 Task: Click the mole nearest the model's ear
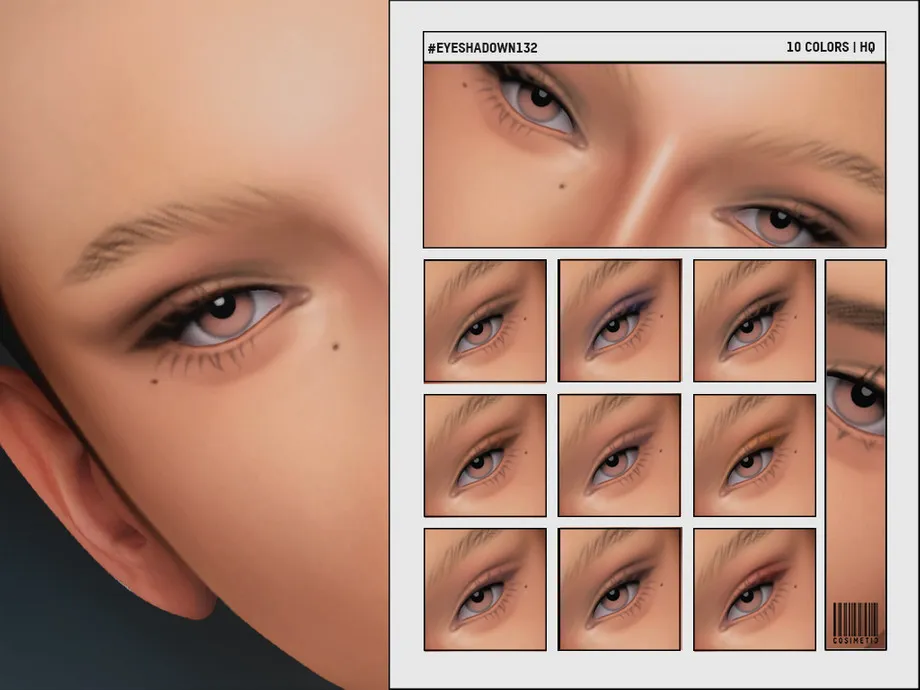click(x=154, y=379)
